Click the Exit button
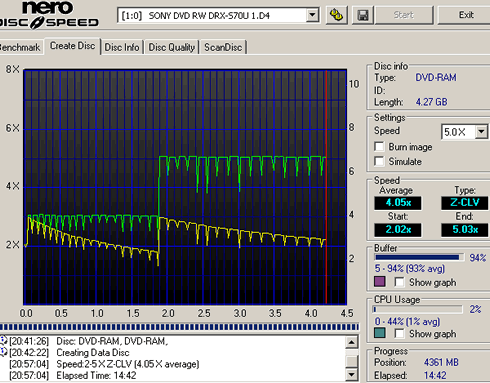The height and width of the screenshot is (383, 490). 465,15
